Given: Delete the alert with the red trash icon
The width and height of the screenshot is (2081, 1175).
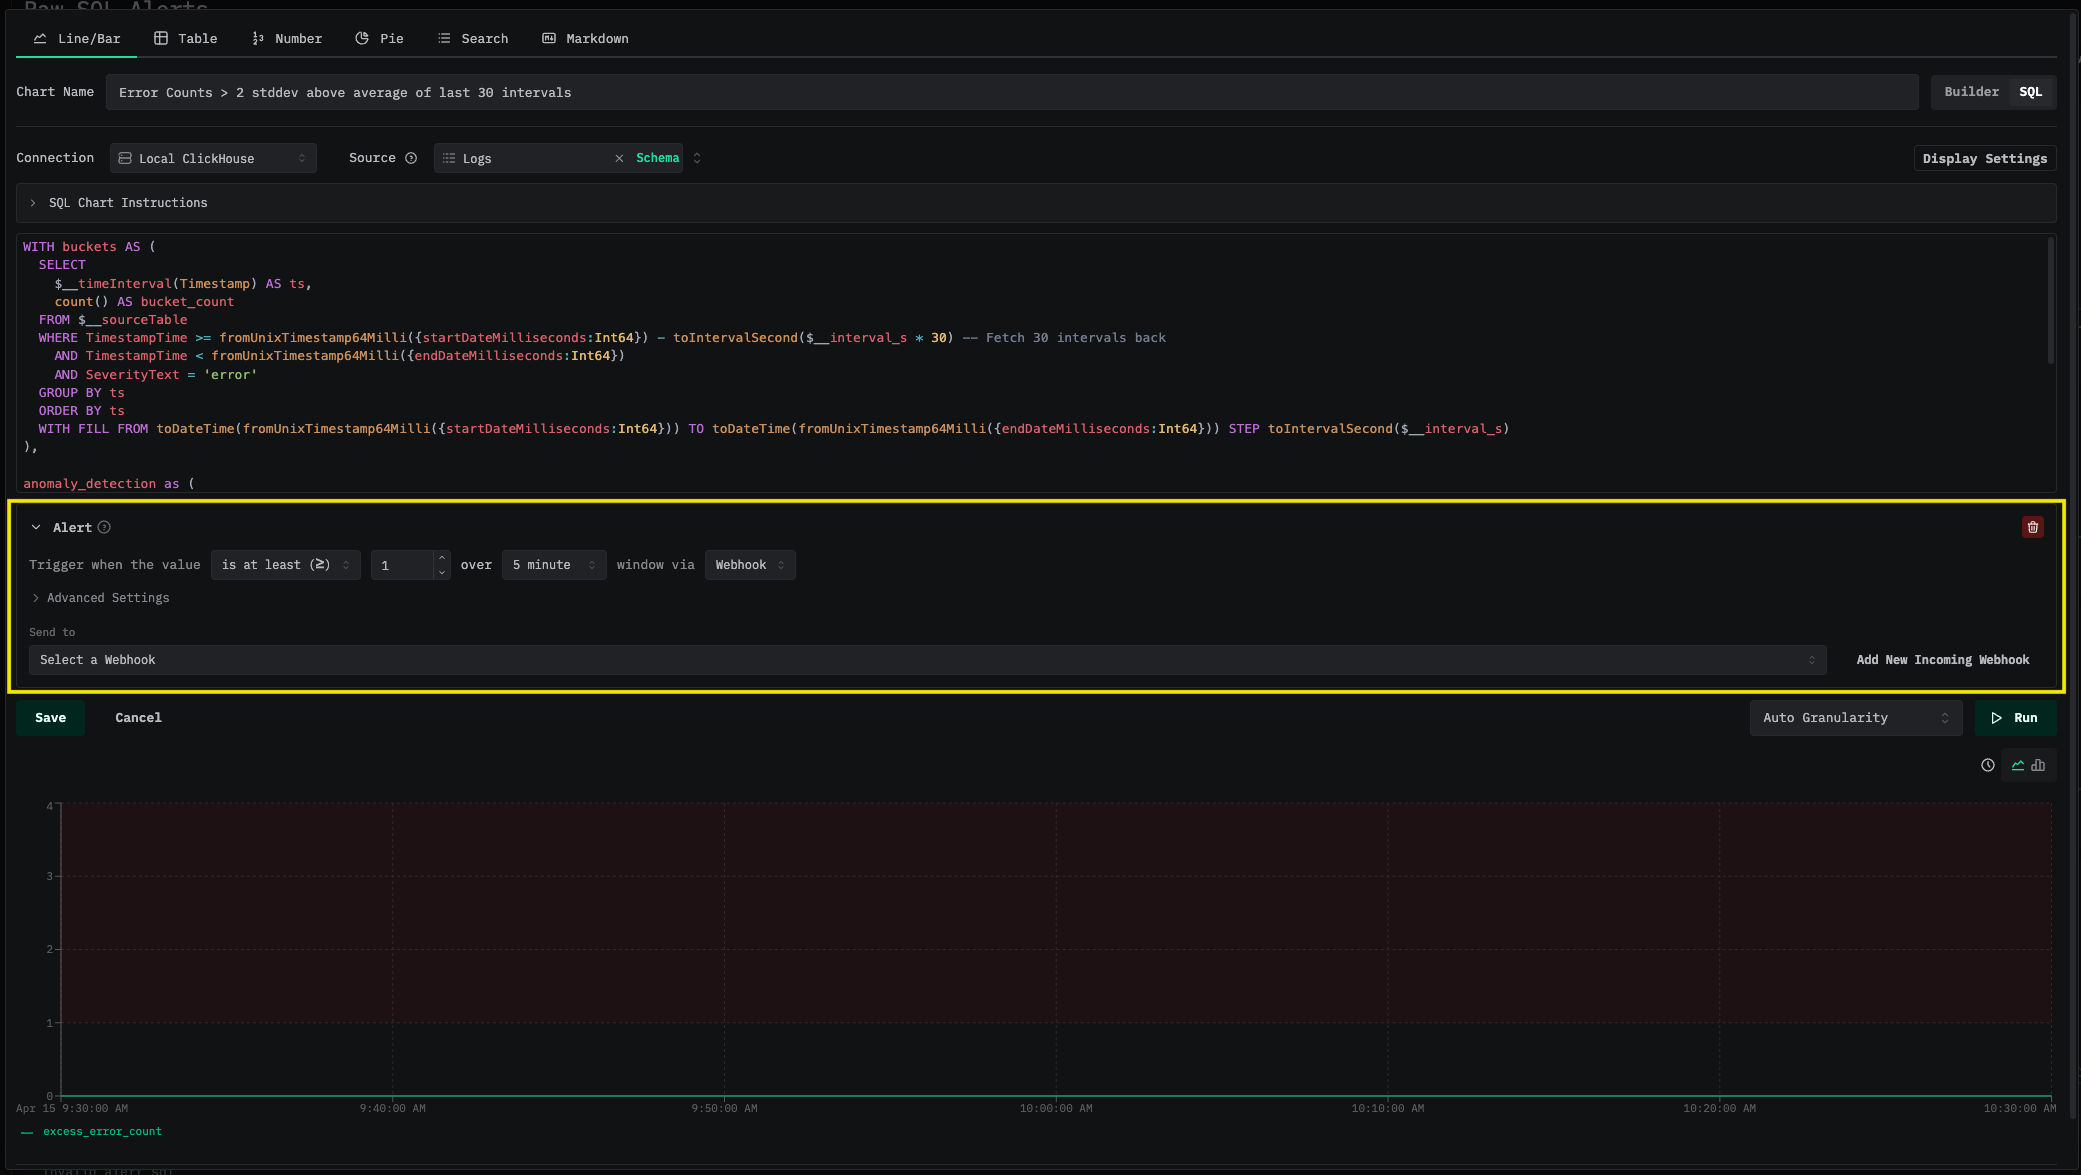Looking at the screenshot, I should pyautogui.click(x=2032, y=527).
